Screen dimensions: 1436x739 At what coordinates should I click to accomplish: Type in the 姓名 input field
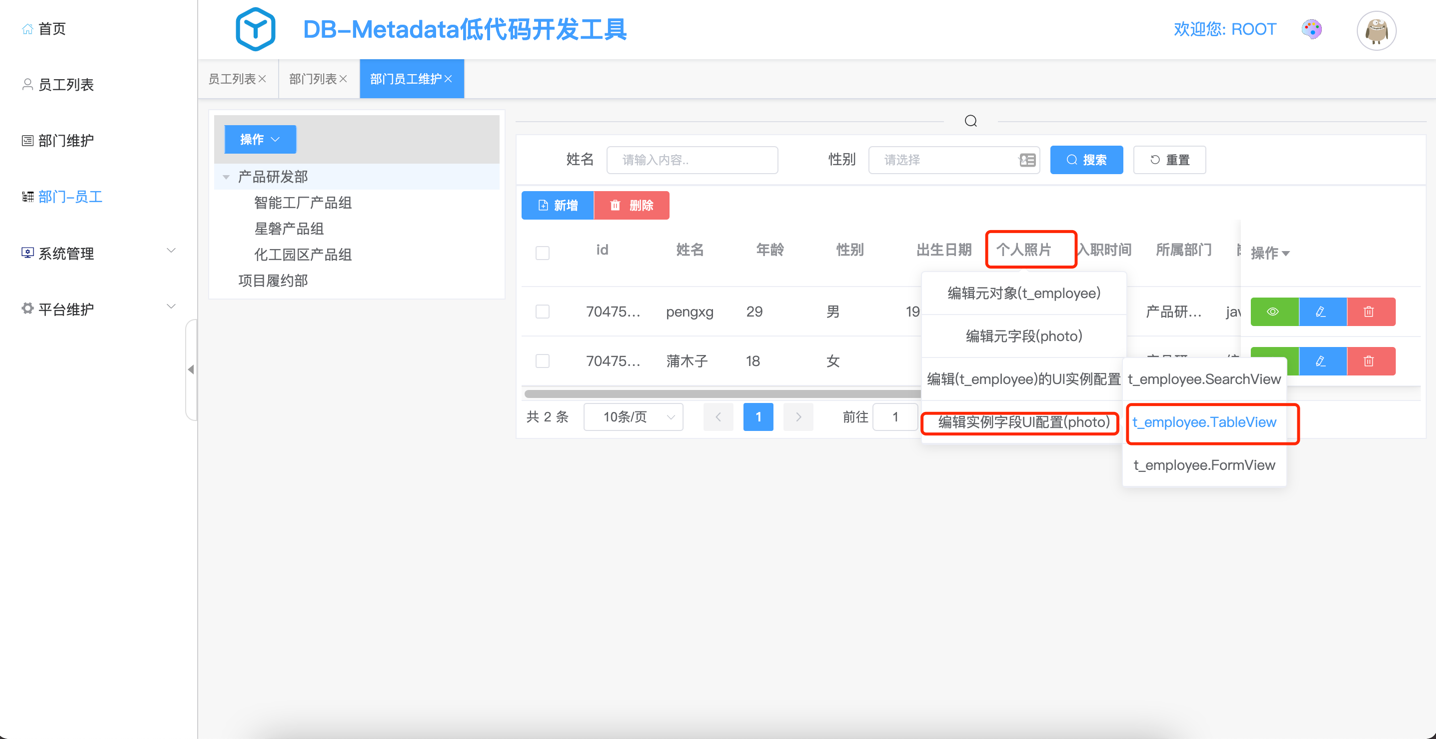tap(692, 160)
